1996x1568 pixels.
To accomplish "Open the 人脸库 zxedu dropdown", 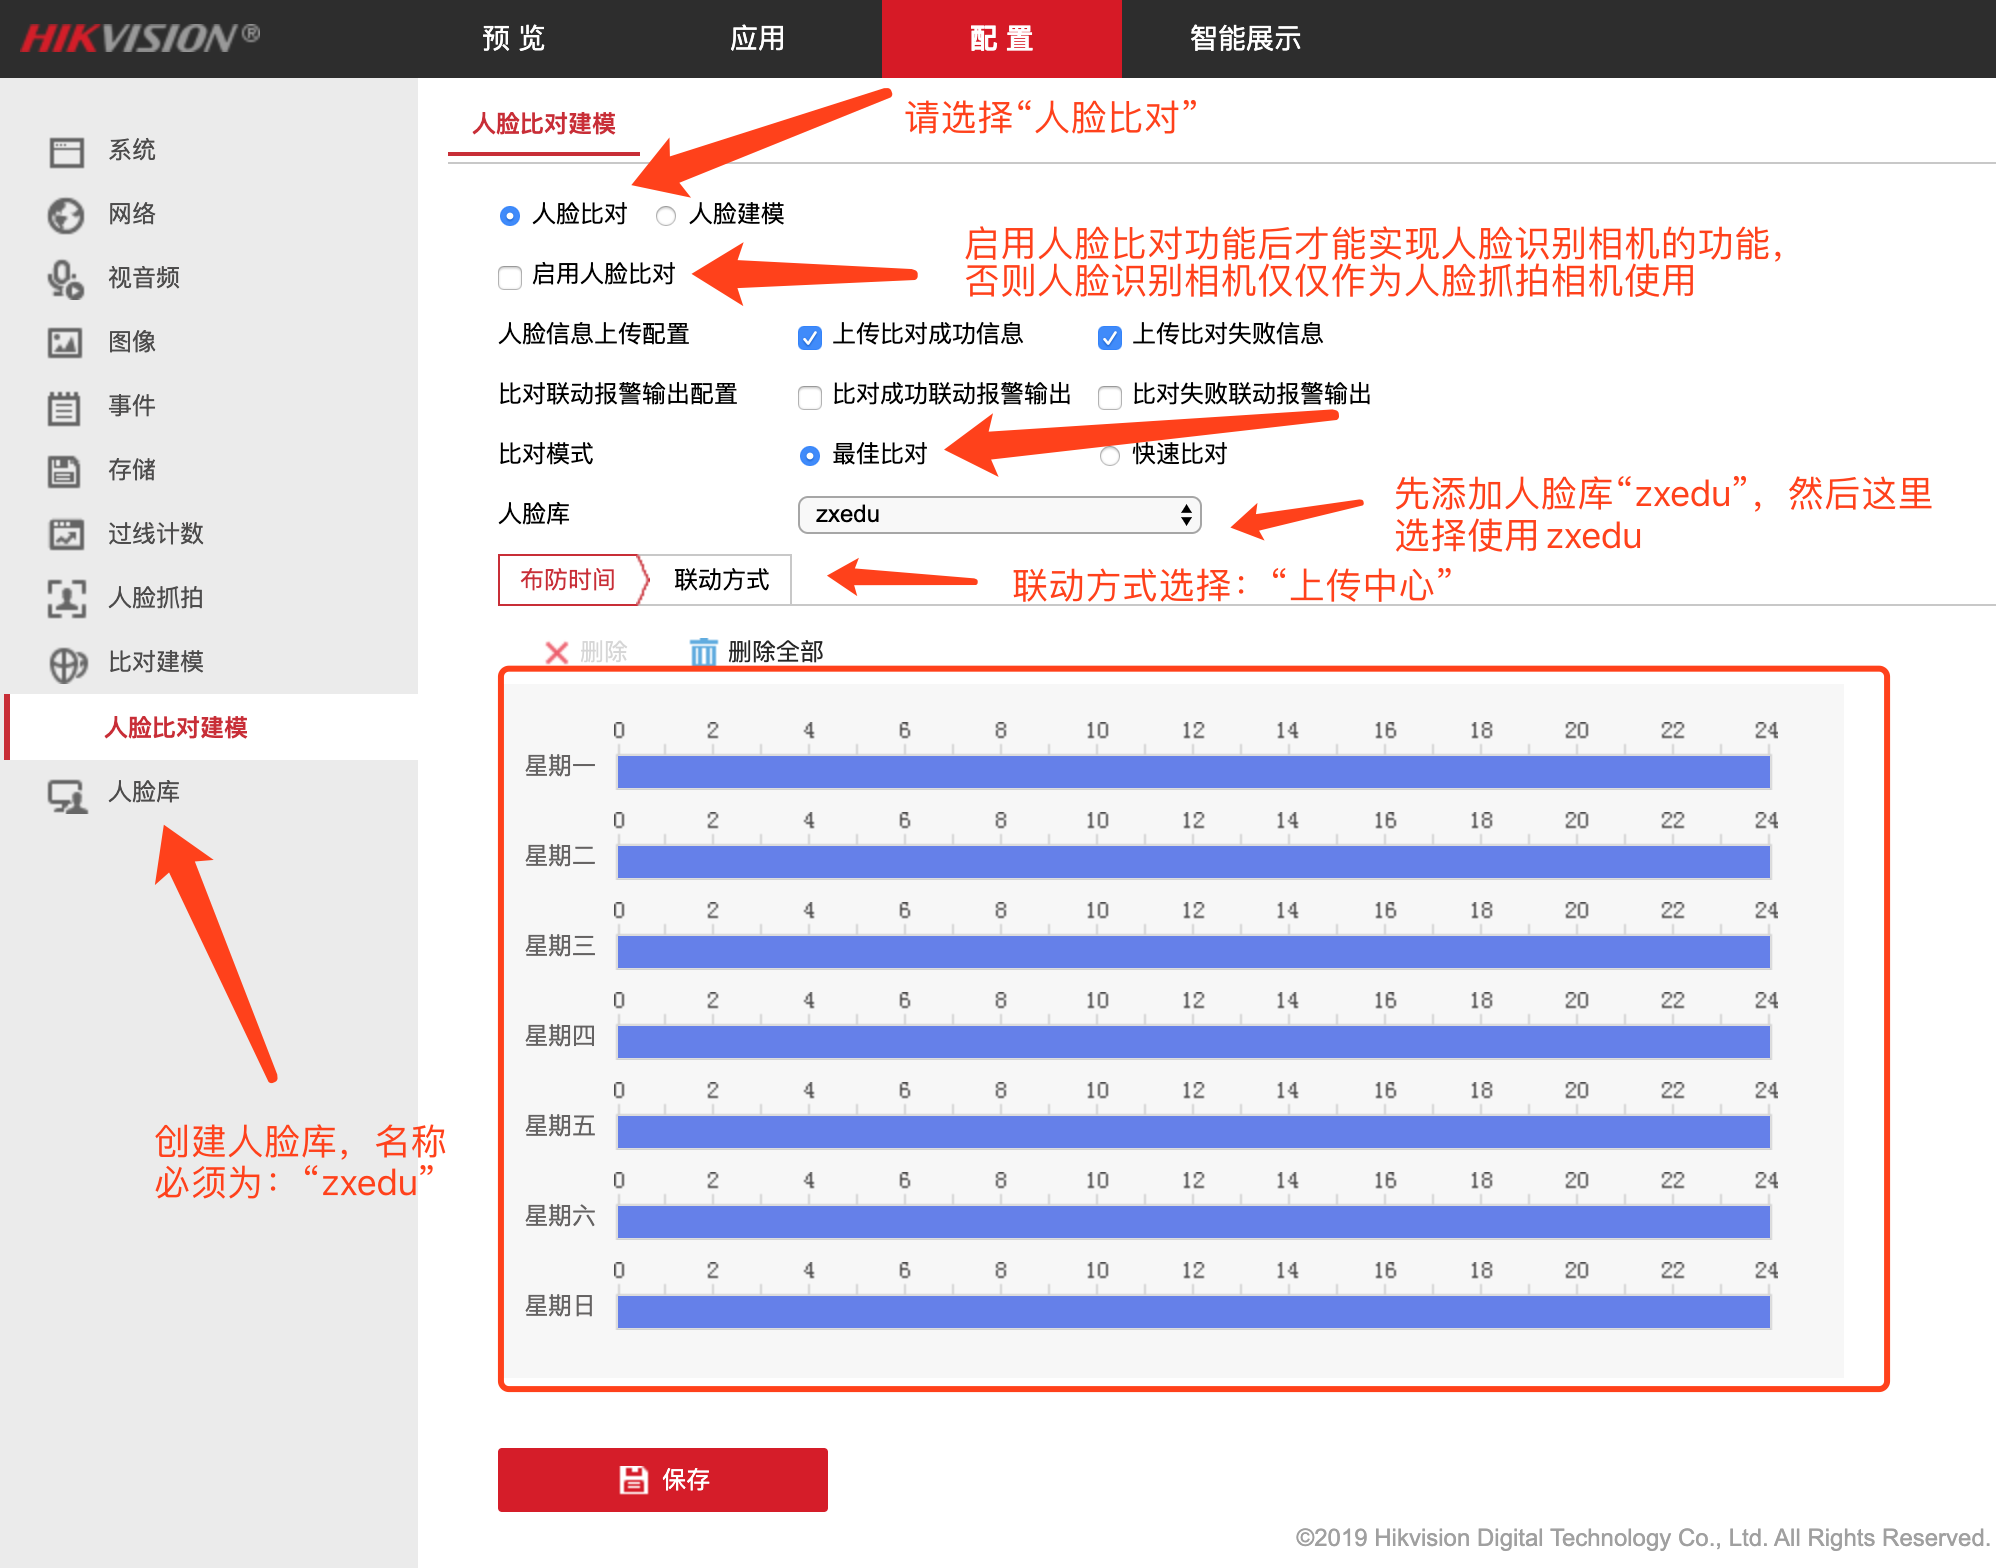I will pos(1000,515).
